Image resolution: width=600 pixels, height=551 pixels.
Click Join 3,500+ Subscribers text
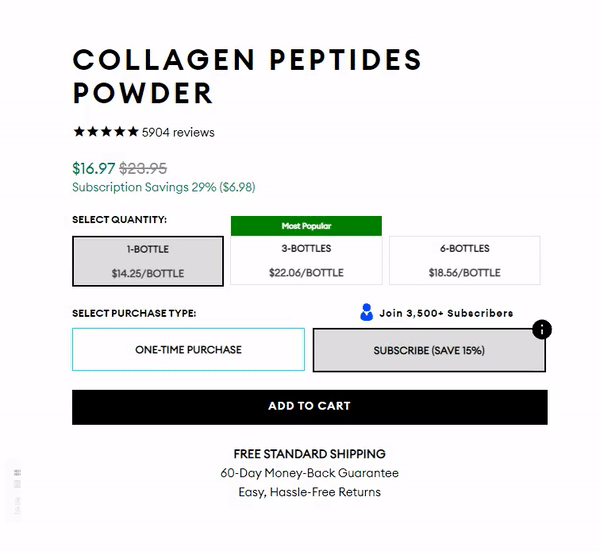coord(446,313)
